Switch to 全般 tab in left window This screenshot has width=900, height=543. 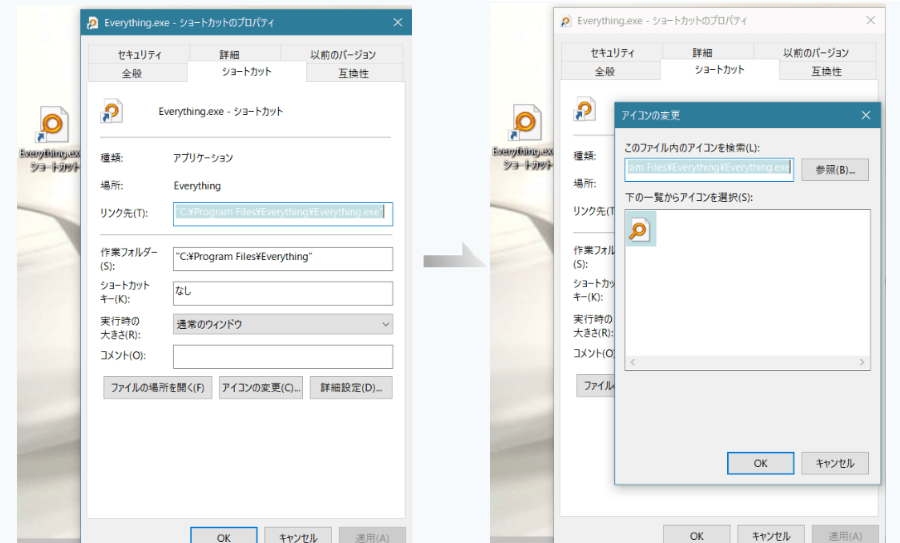pos(131,73)
